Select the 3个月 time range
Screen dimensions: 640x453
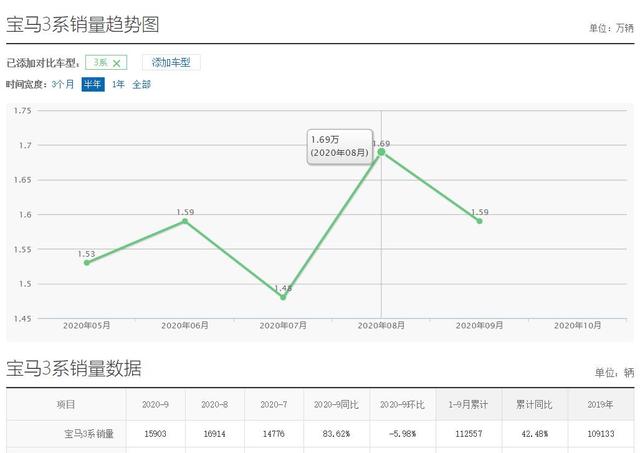tap(63, 84)
